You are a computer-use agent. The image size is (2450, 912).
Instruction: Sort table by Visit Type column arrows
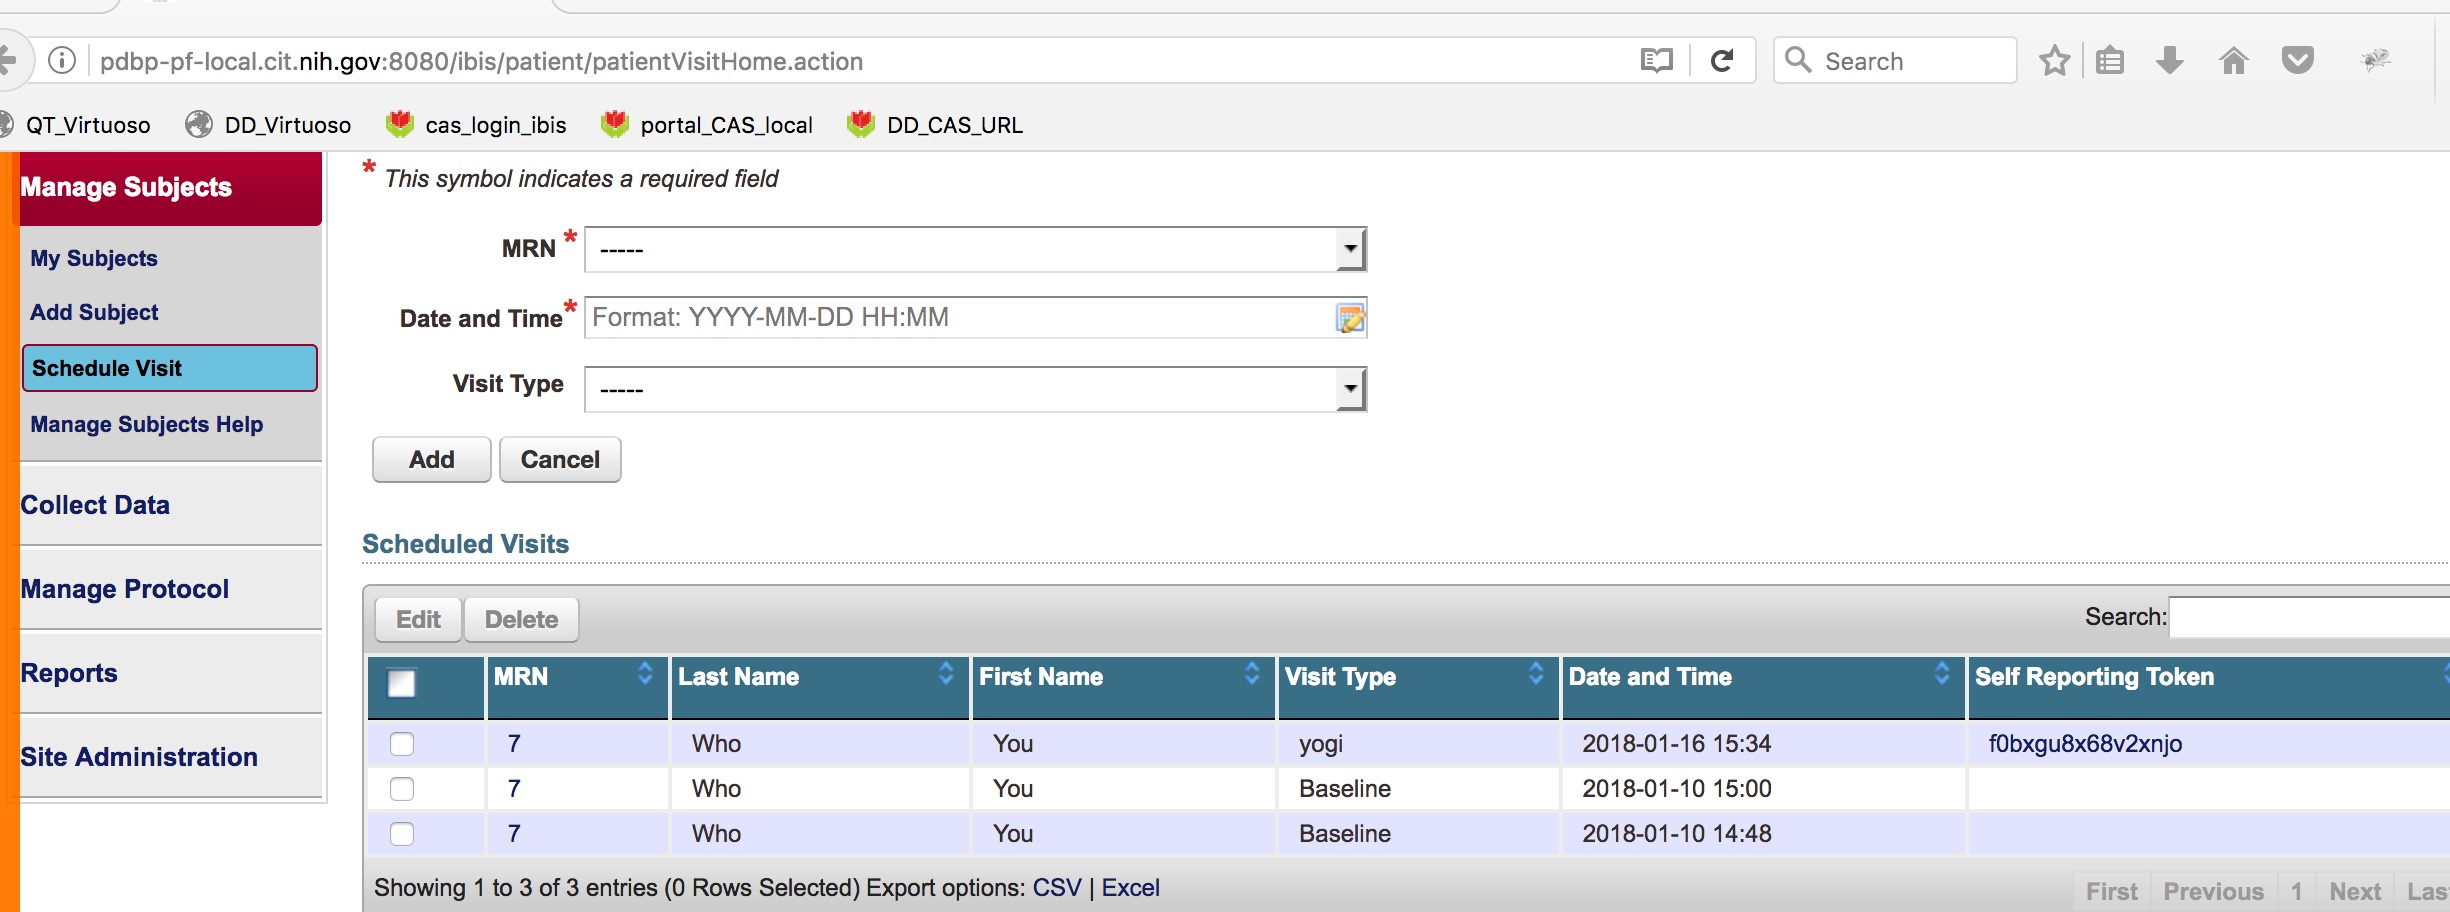tap(1536, 674)
